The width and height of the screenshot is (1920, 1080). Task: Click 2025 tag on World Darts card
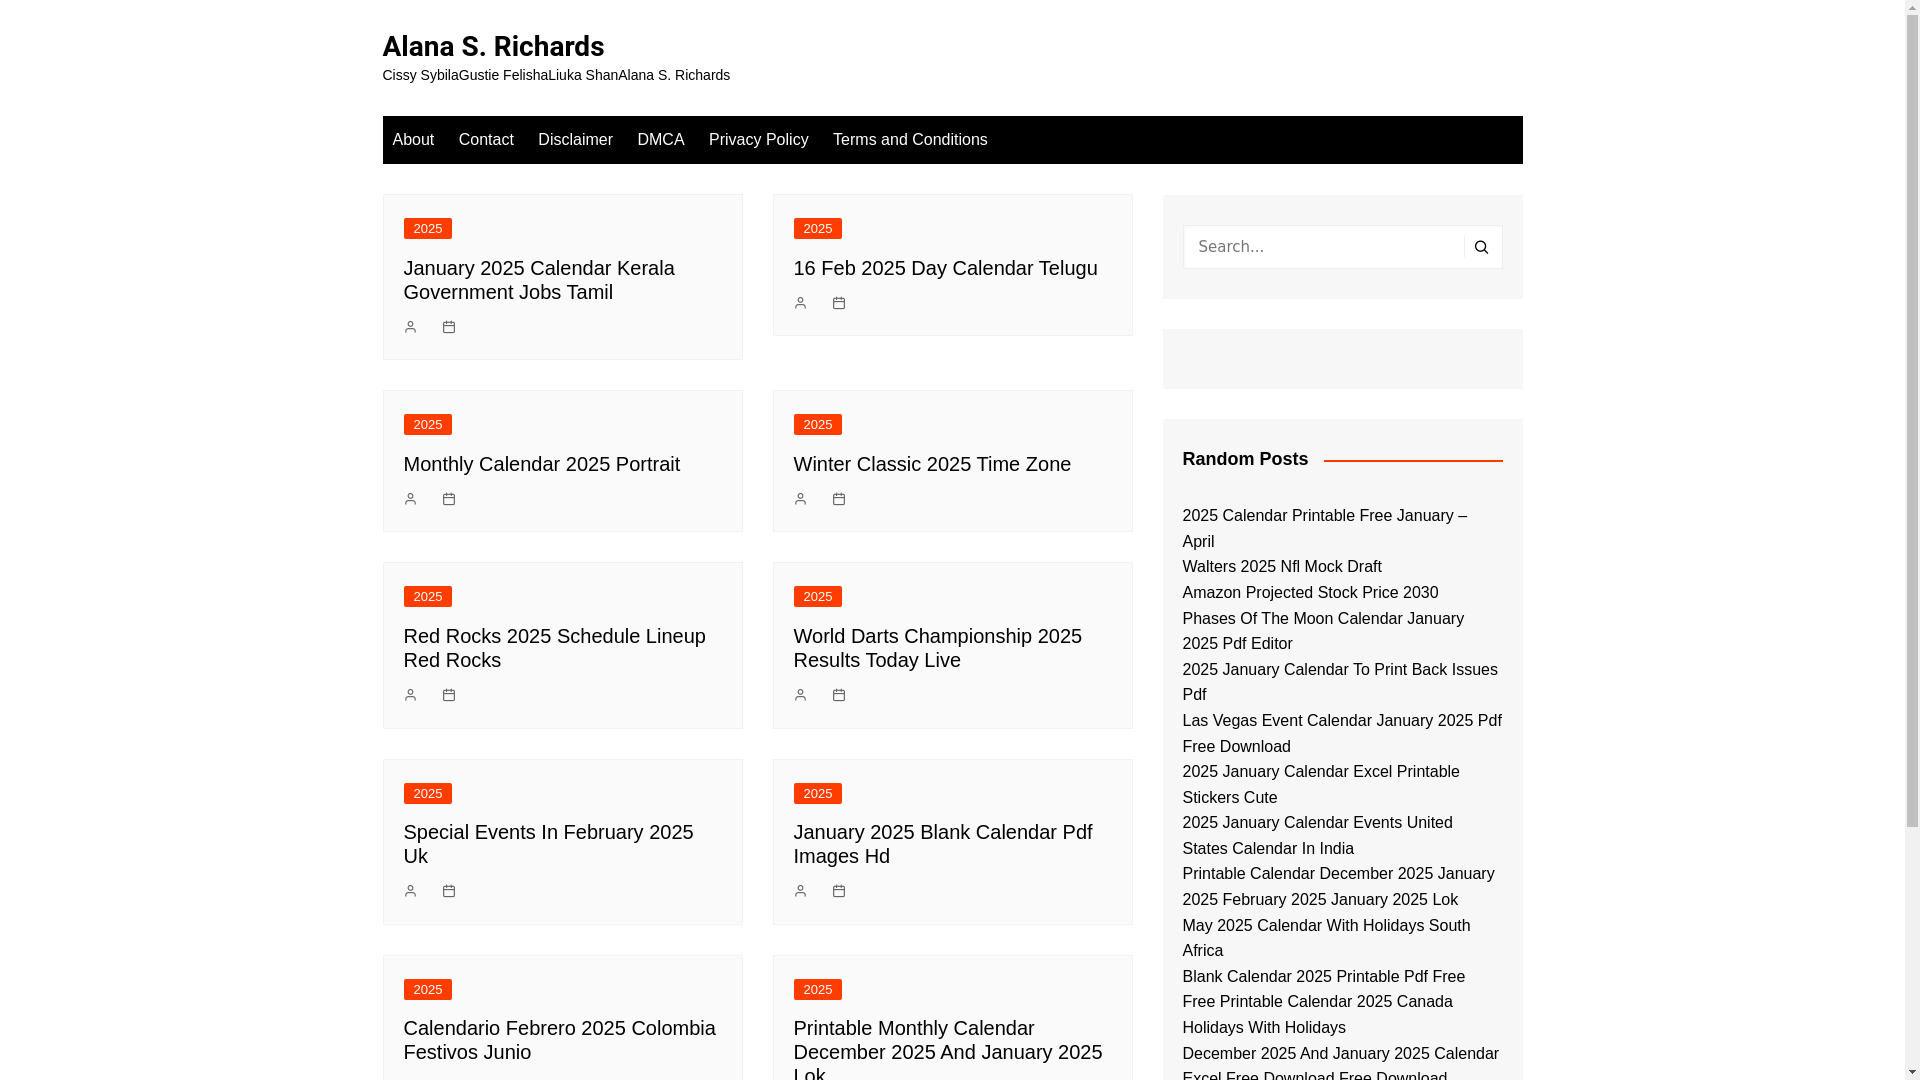click(818, 597)
